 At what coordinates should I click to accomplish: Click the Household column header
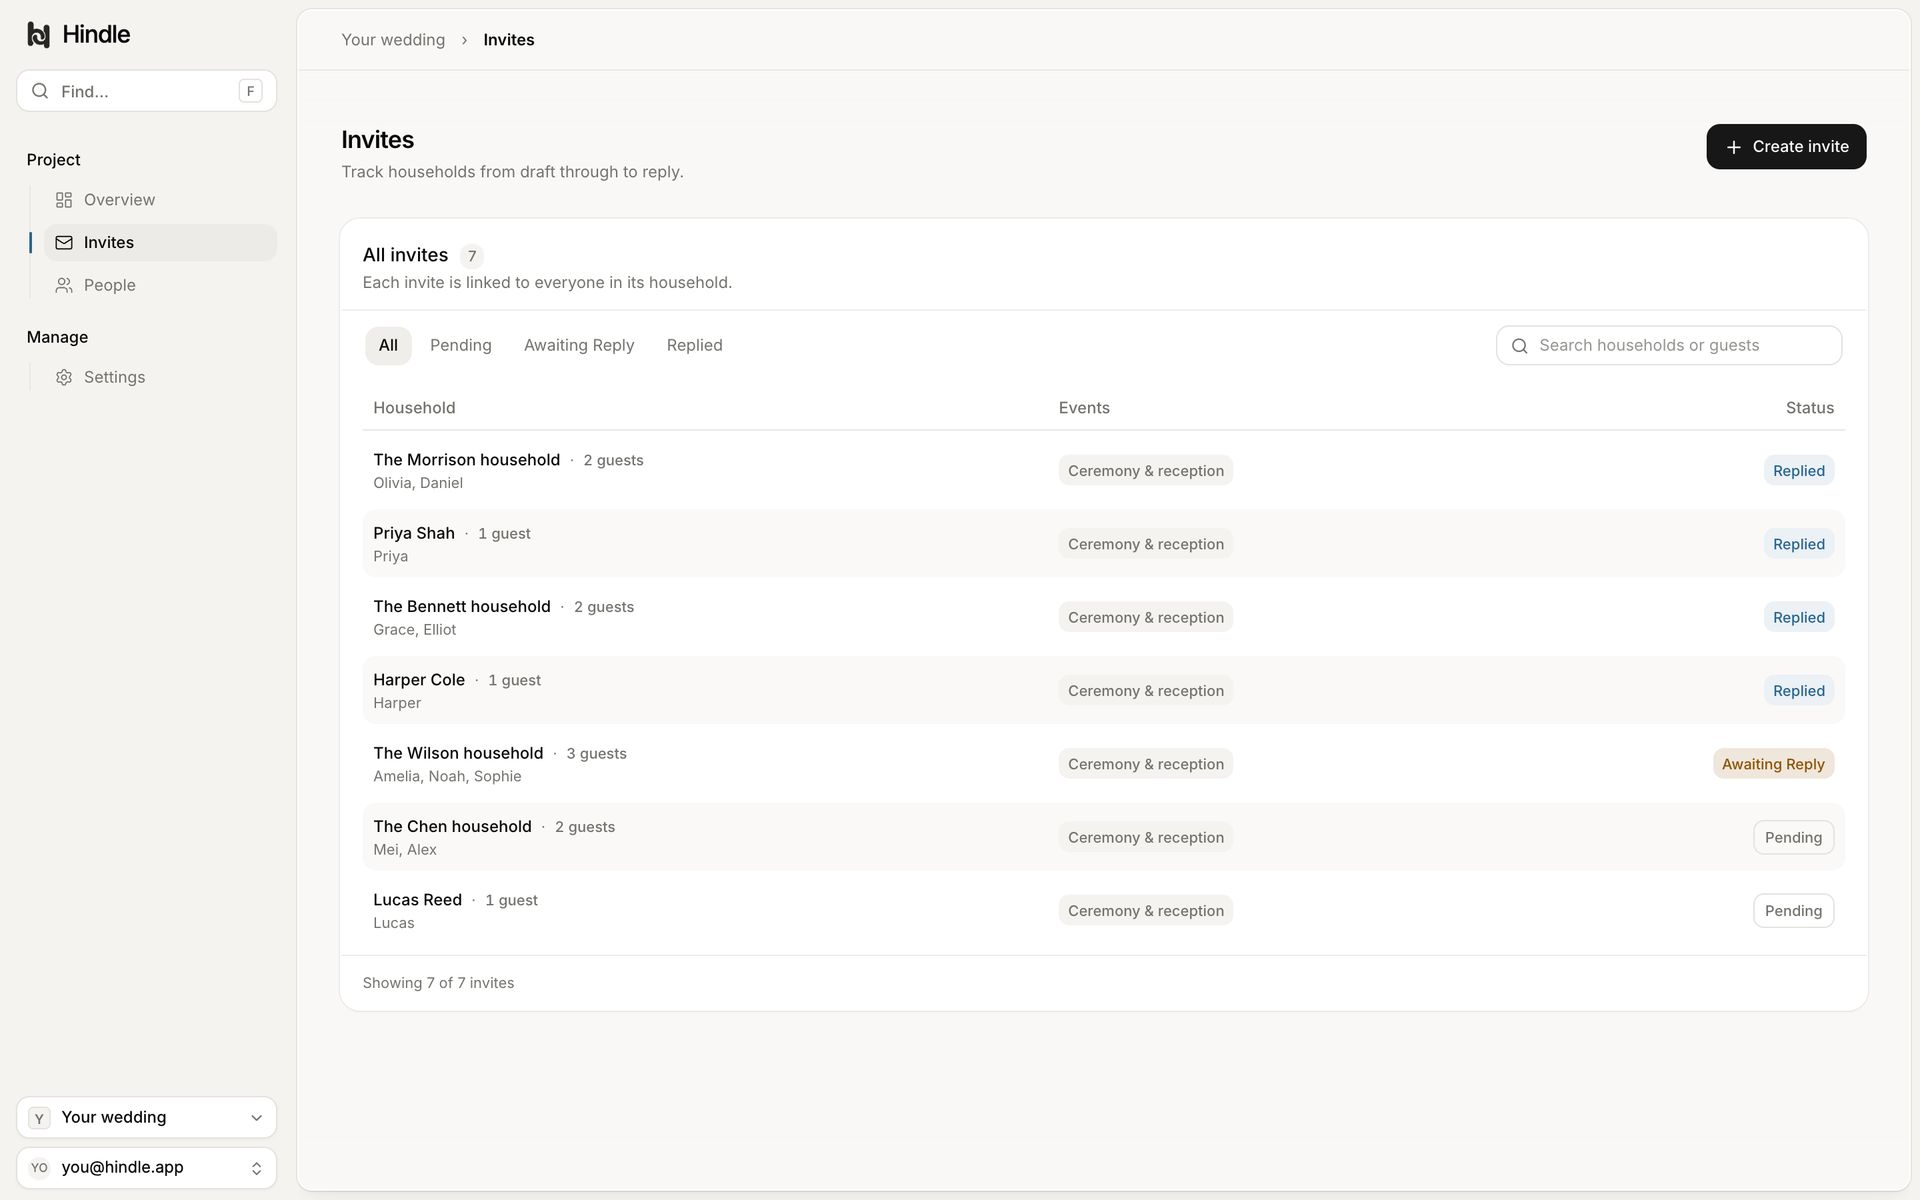[414, 408]
